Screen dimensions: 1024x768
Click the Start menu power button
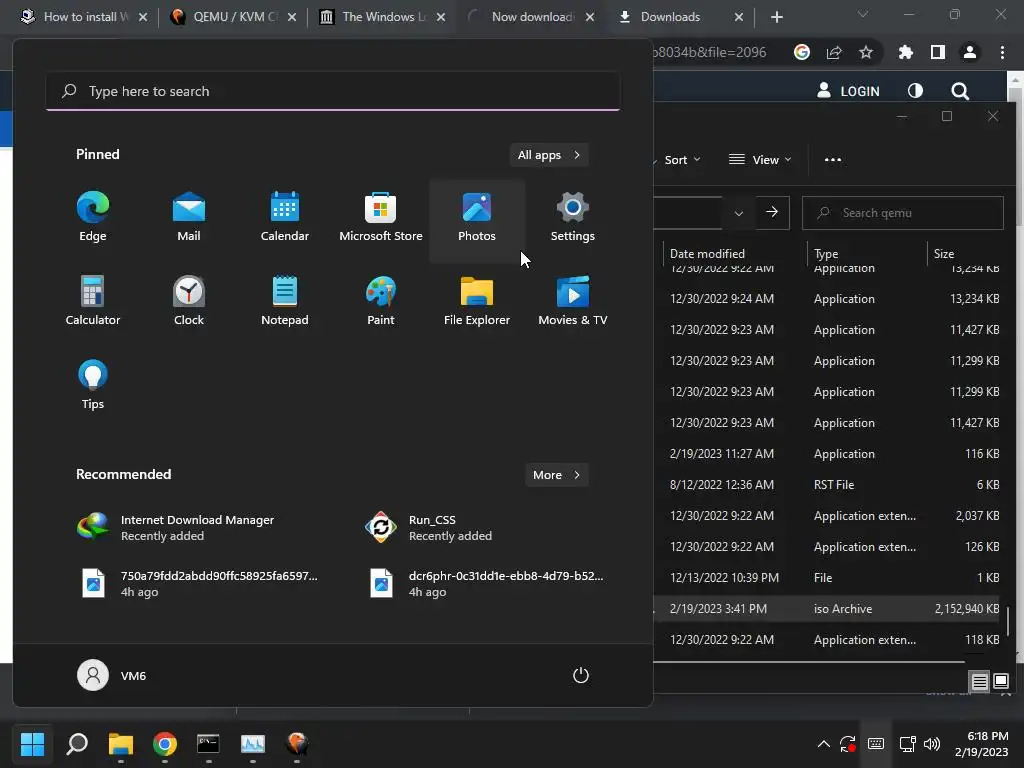581,675
